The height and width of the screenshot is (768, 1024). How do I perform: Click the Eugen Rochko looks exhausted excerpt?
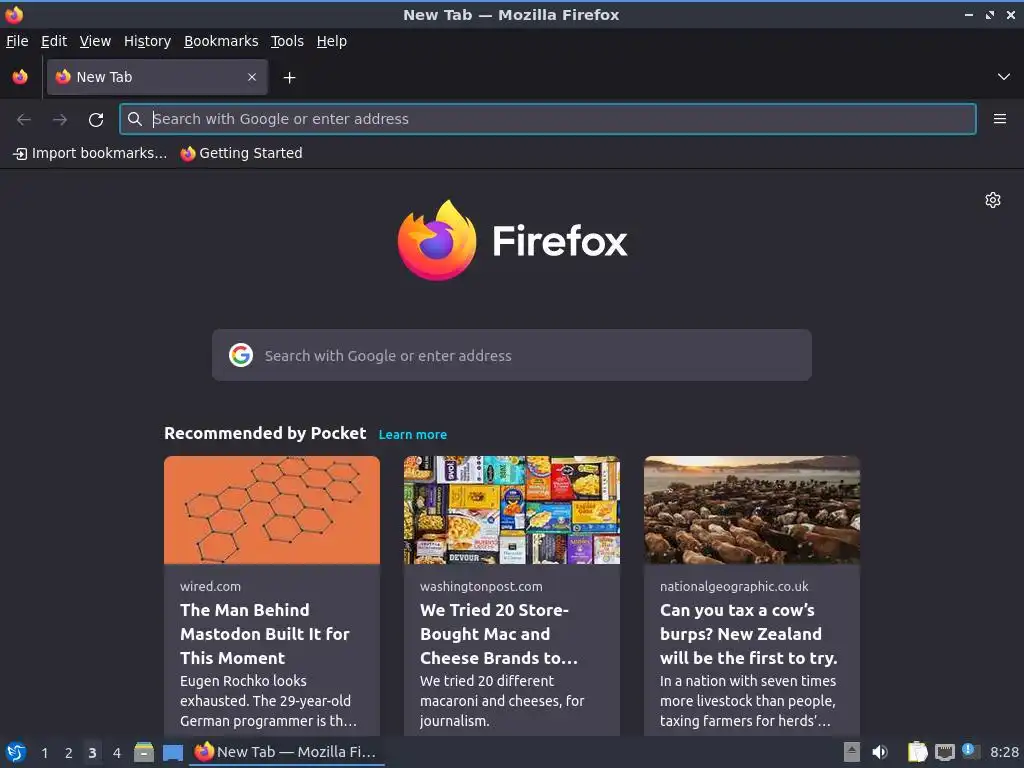pyautogui.click(x=268, y=701)
